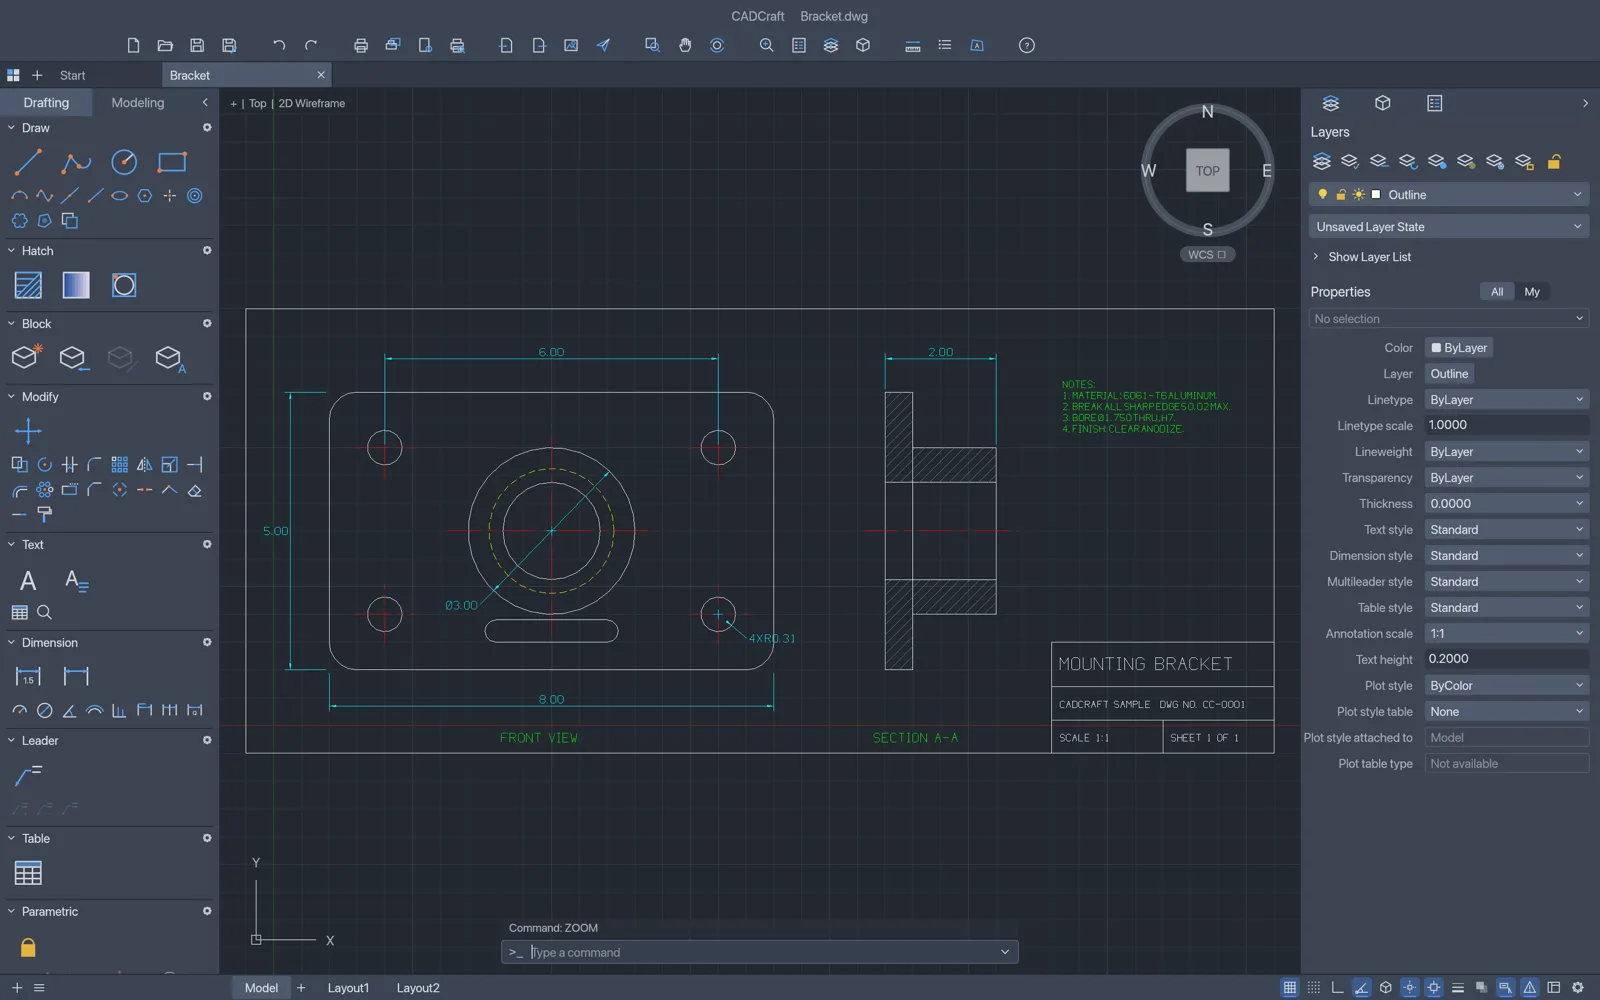Open the Annotation scale 1:1 dropdown
1600x1000 pixels.
pos(1507,634)
